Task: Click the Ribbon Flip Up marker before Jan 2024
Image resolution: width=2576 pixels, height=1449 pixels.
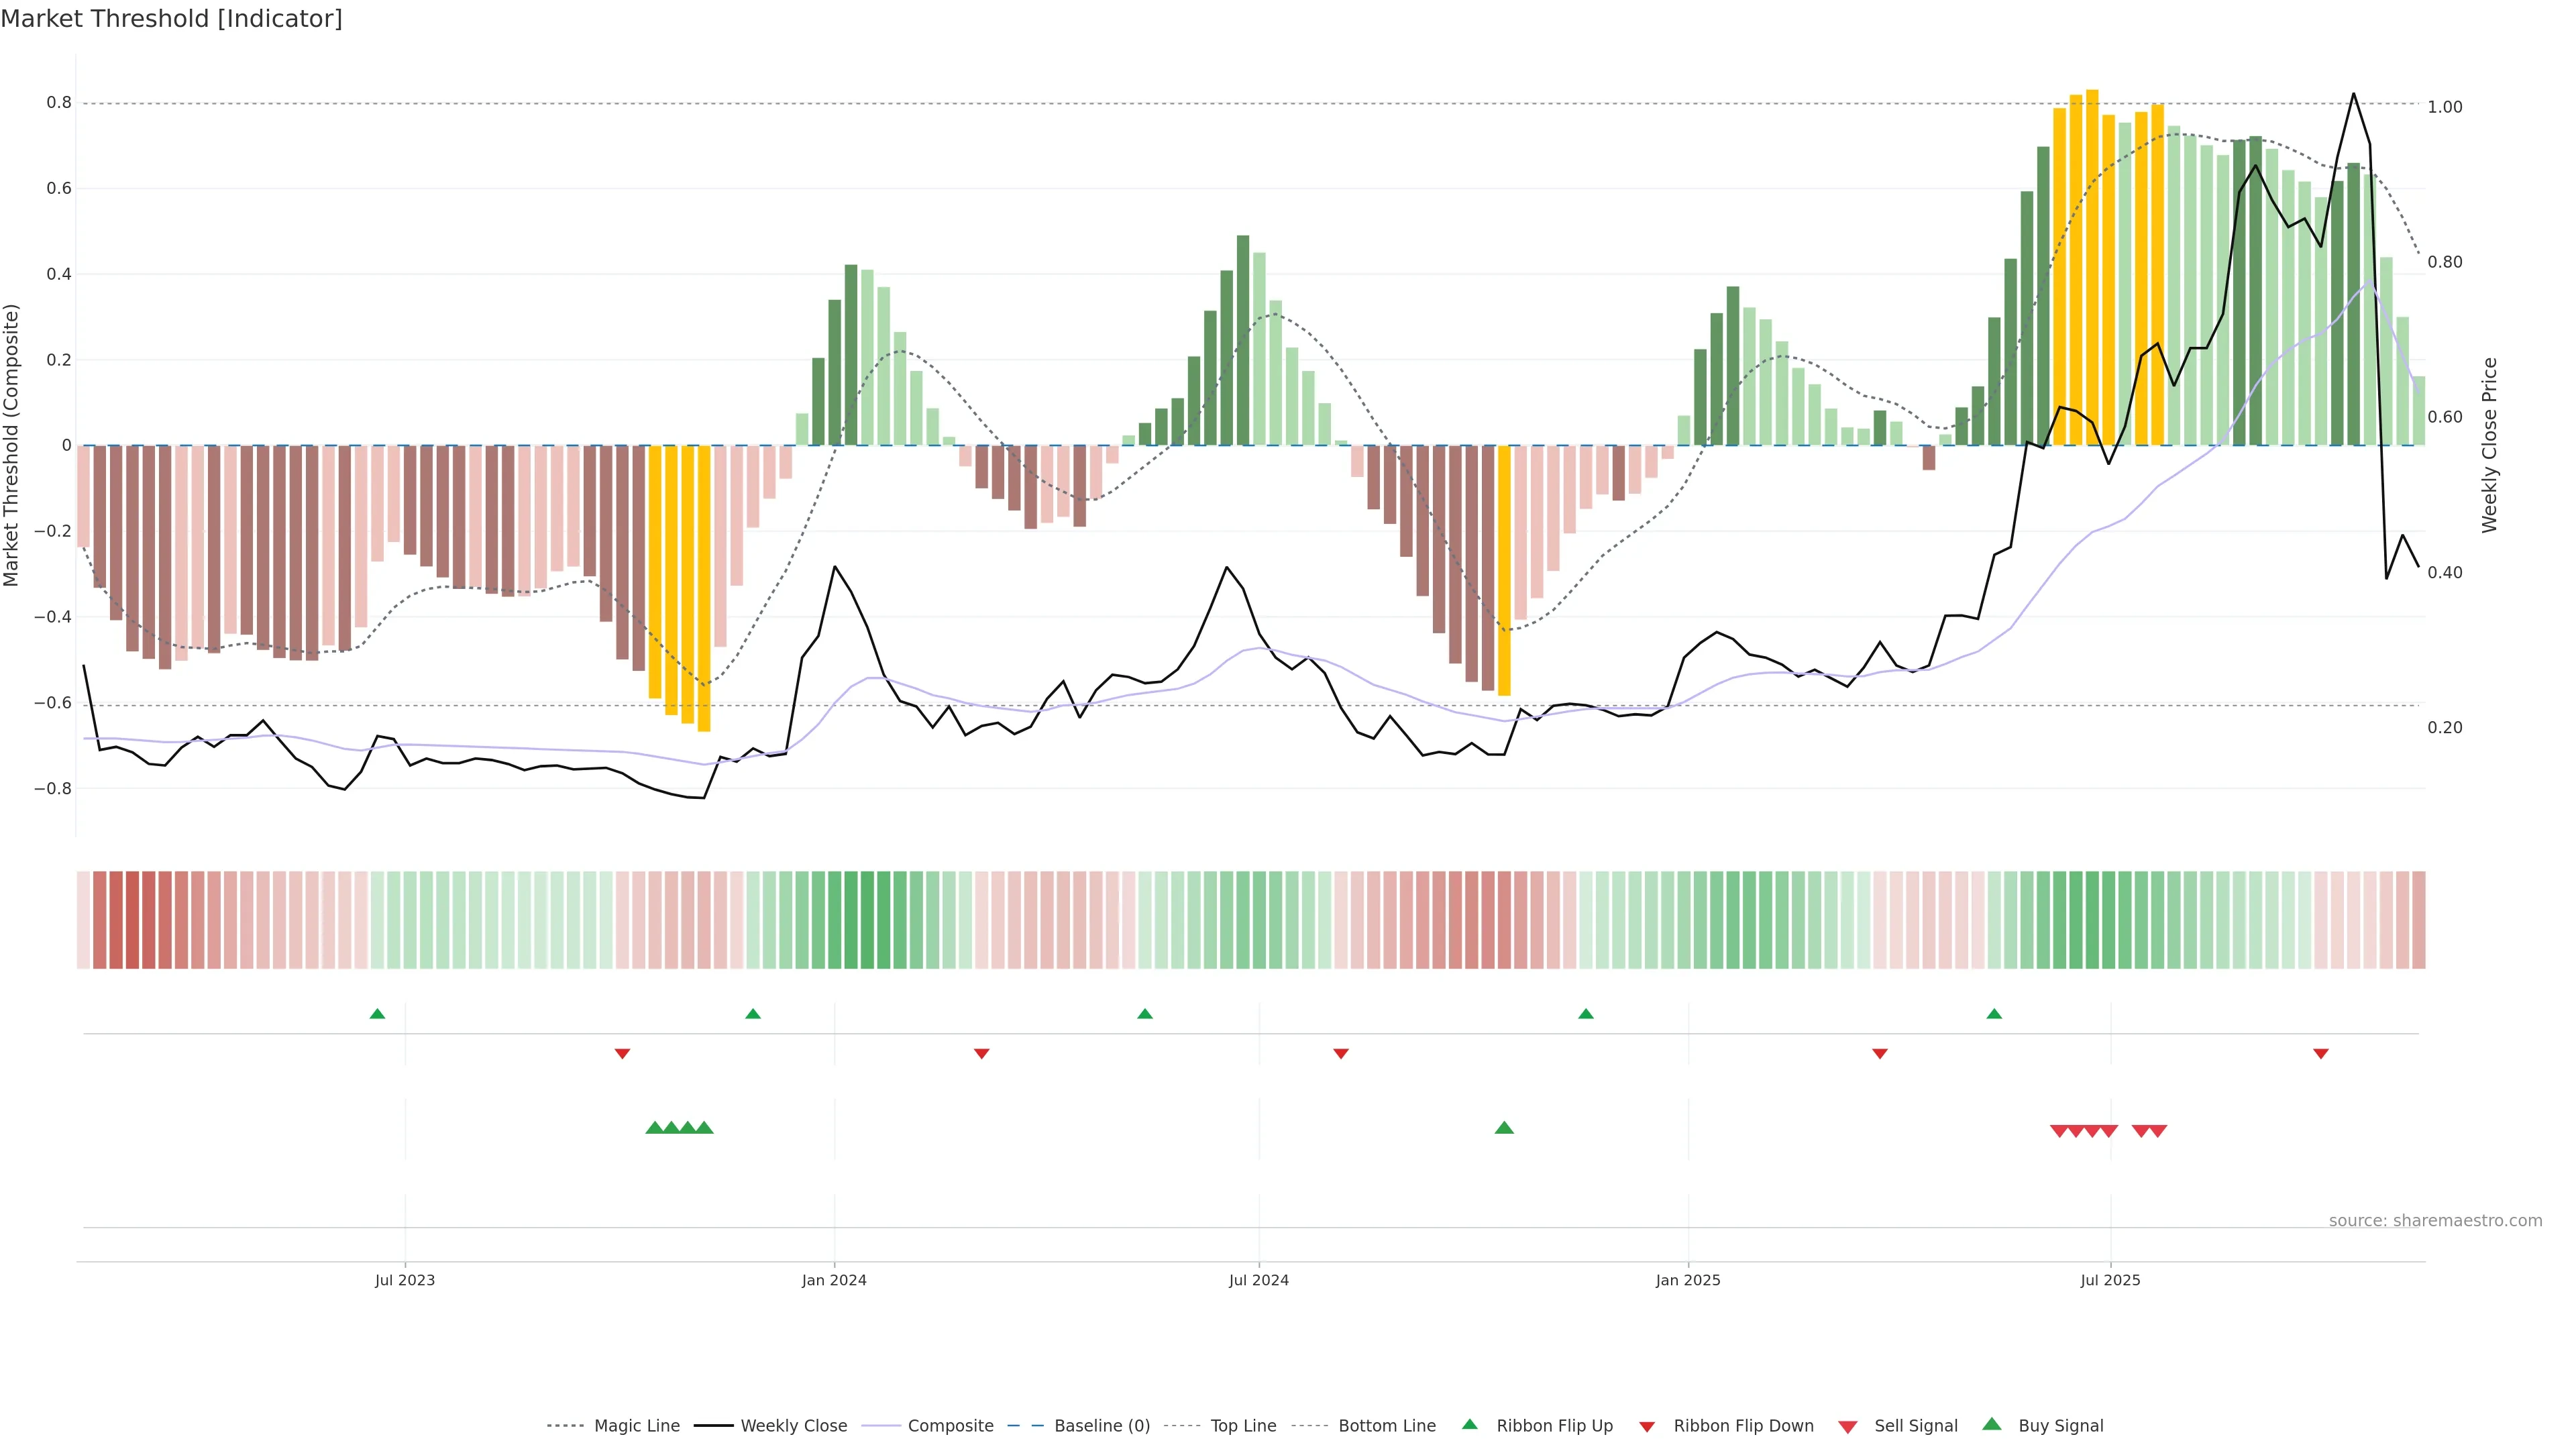Action: tap(753, 1014)
